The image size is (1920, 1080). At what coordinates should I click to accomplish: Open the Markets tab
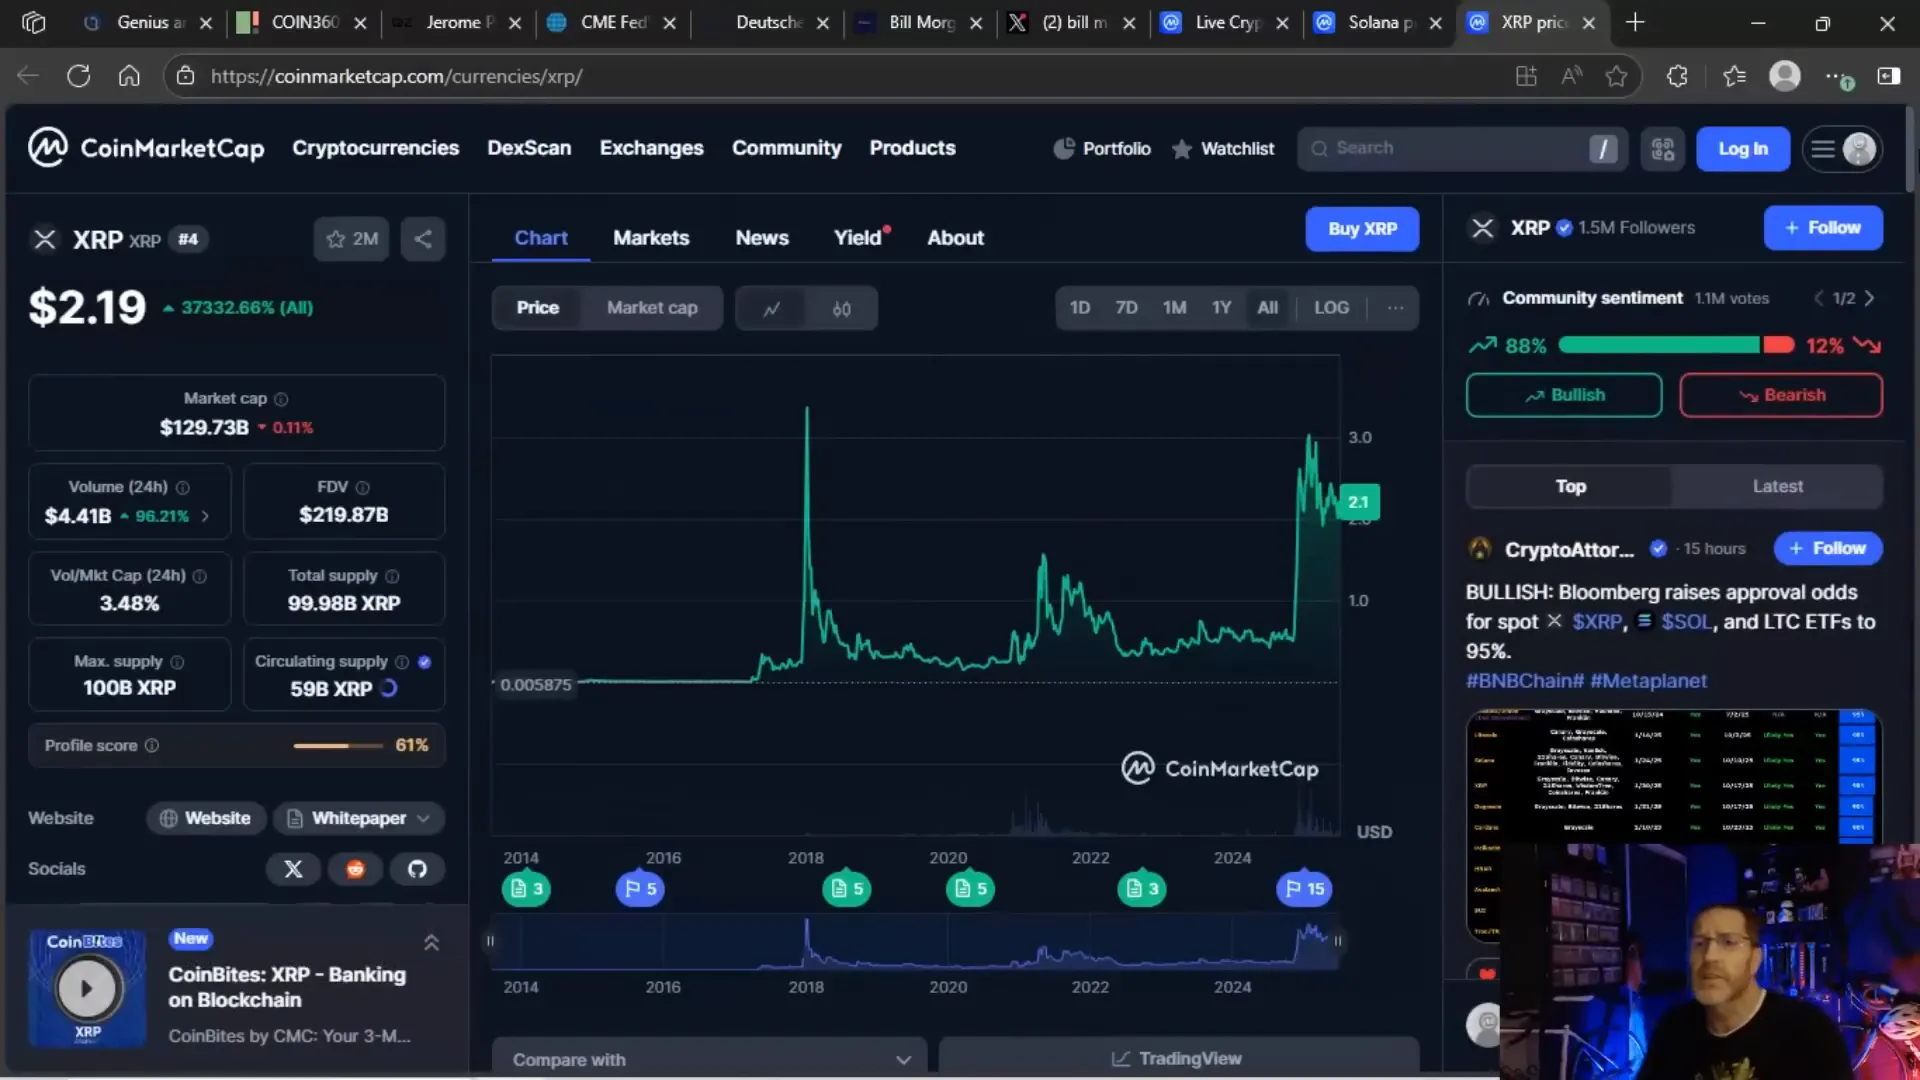651,238
